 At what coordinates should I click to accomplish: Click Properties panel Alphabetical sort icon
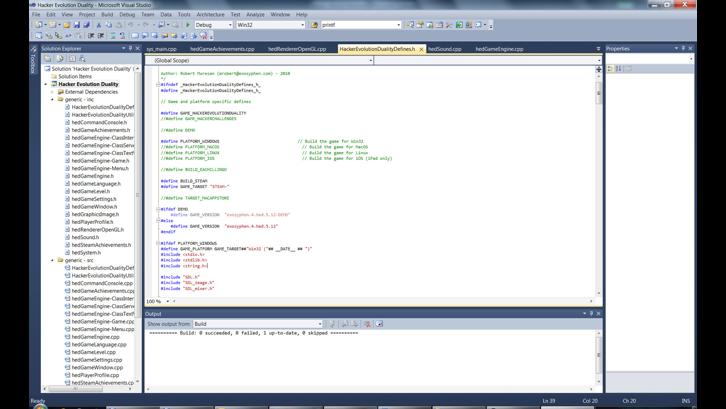click(618, 69)
